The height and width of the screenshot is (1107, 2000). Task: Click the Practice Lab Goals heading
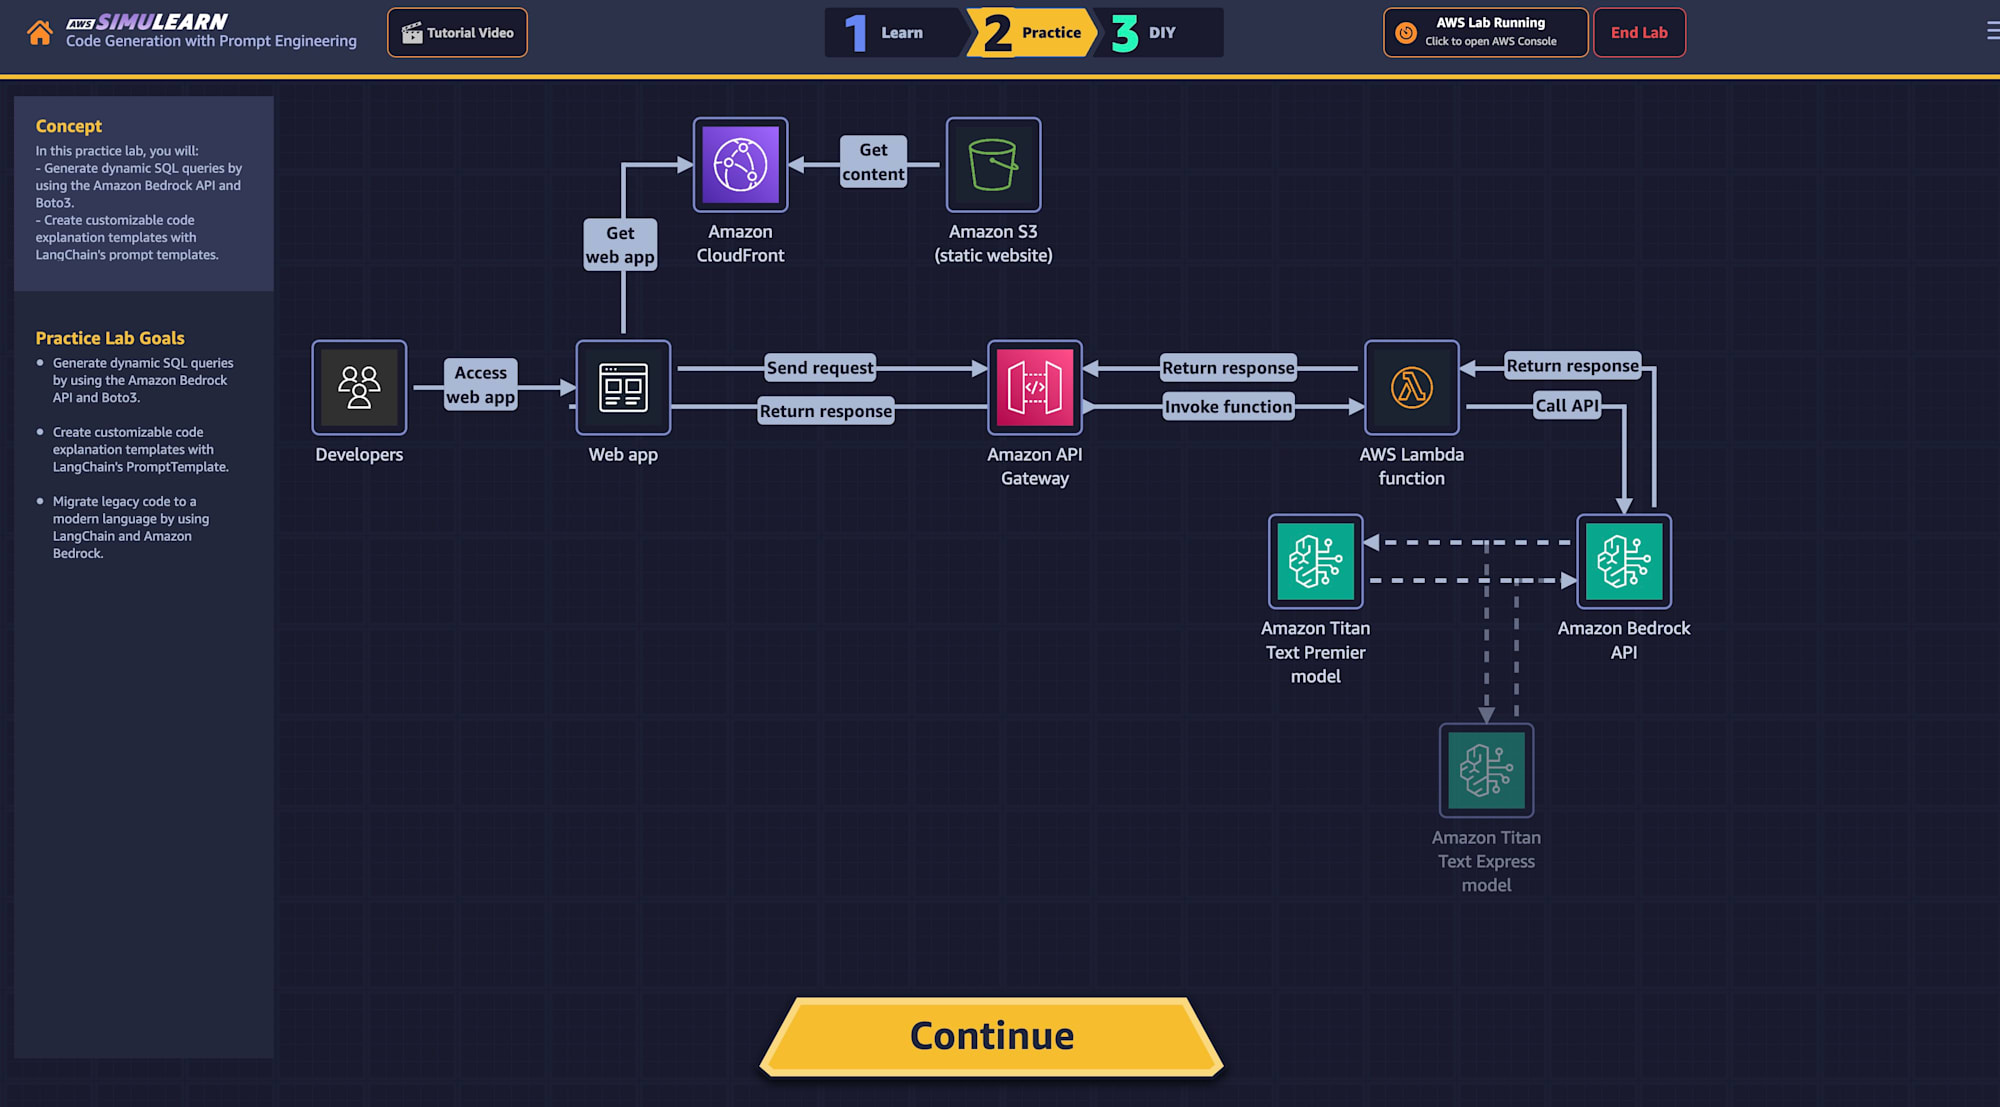110,338
